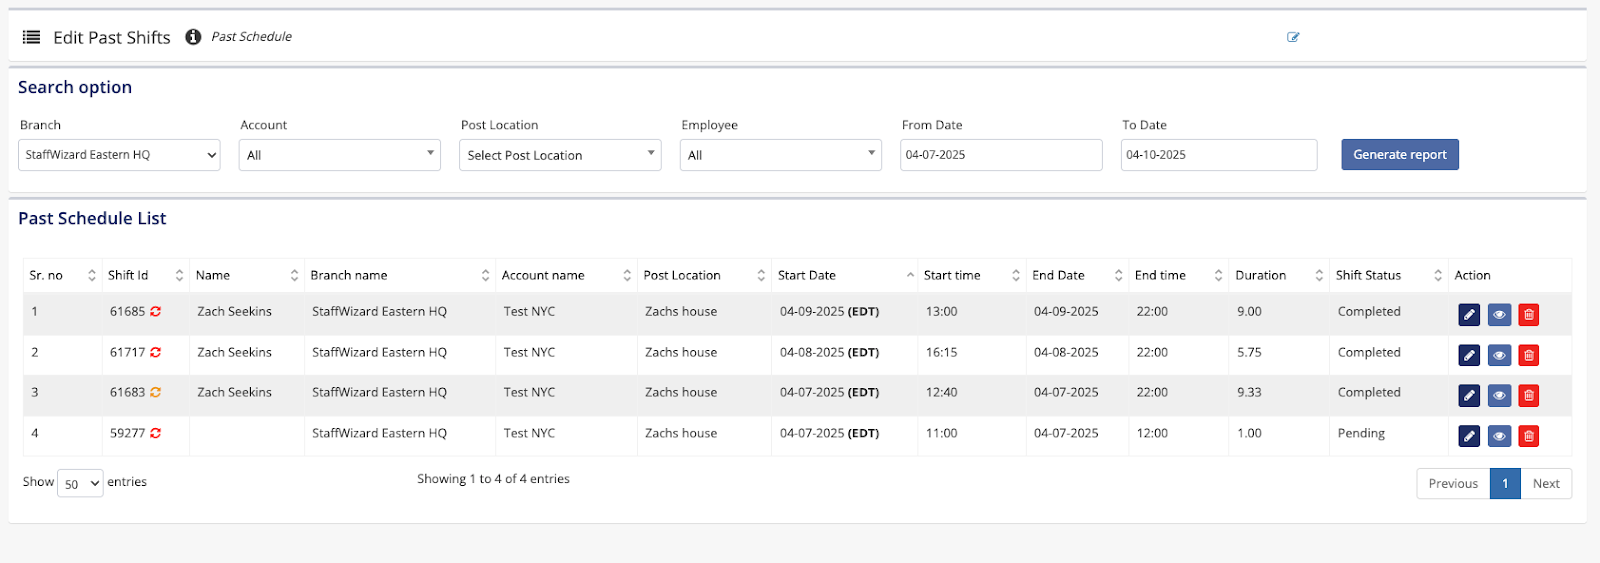Expand the Select Post Location dropdown
1600x563 pixels.
[x=560, y=155]
